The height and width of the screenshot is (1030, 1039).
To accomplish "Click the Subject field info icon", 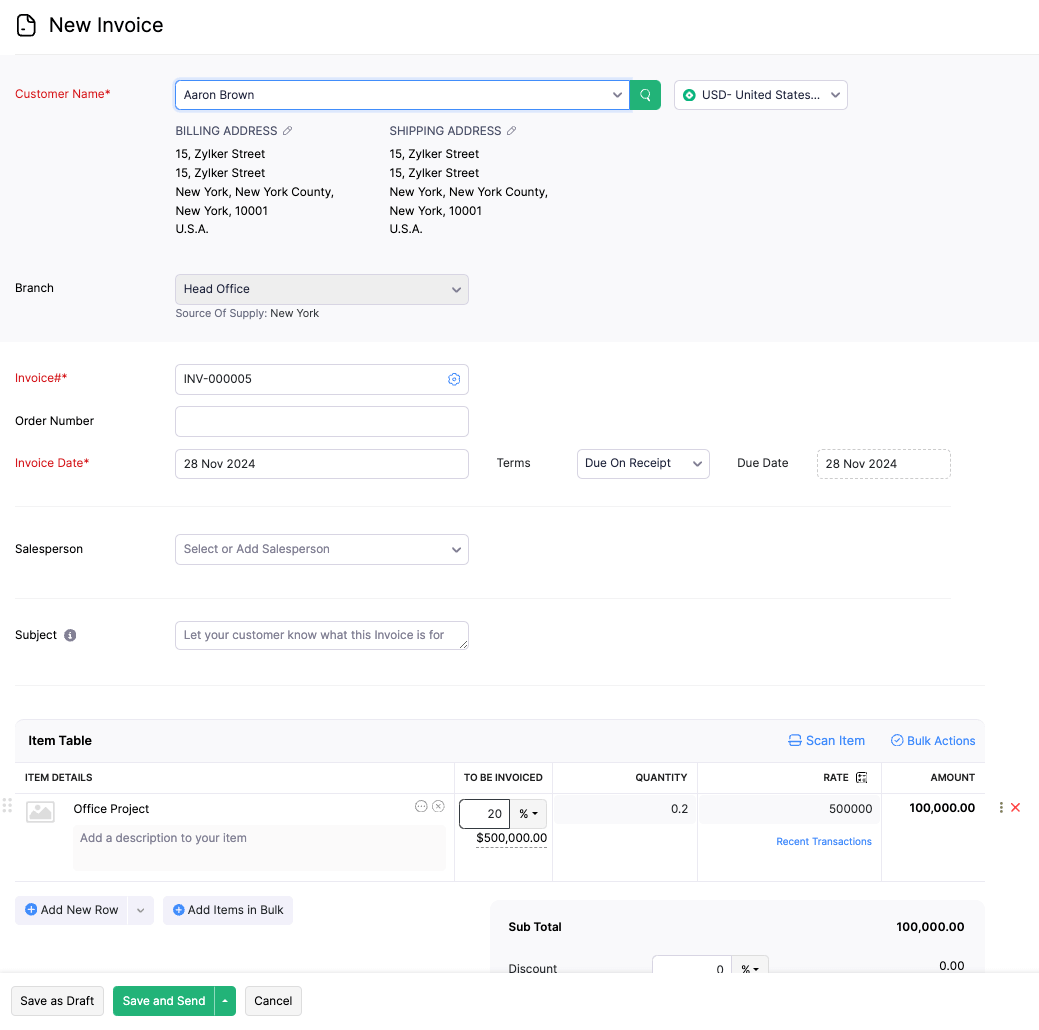I will (69, 635).
